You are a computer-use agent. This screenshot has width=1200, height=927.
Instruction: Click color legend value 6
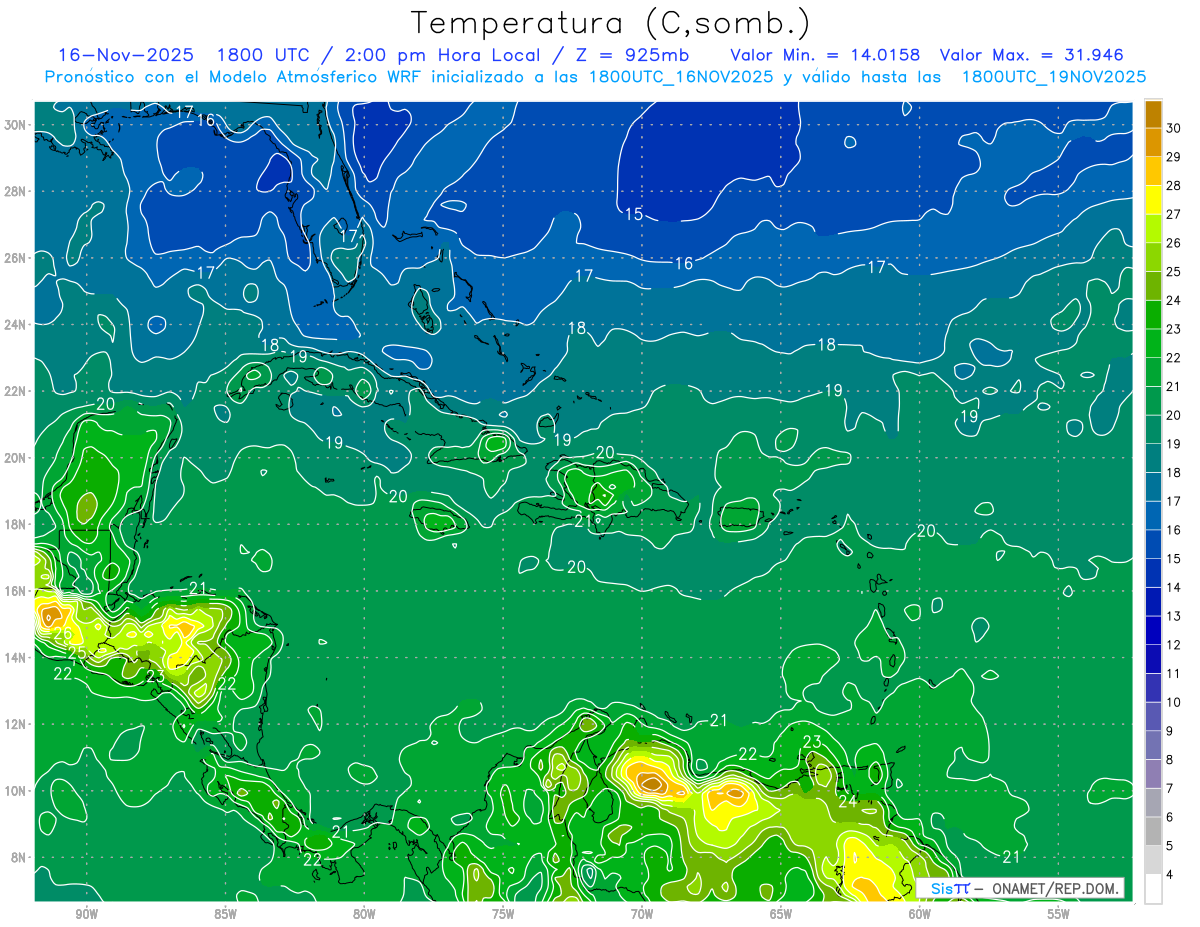[1170, 817]
